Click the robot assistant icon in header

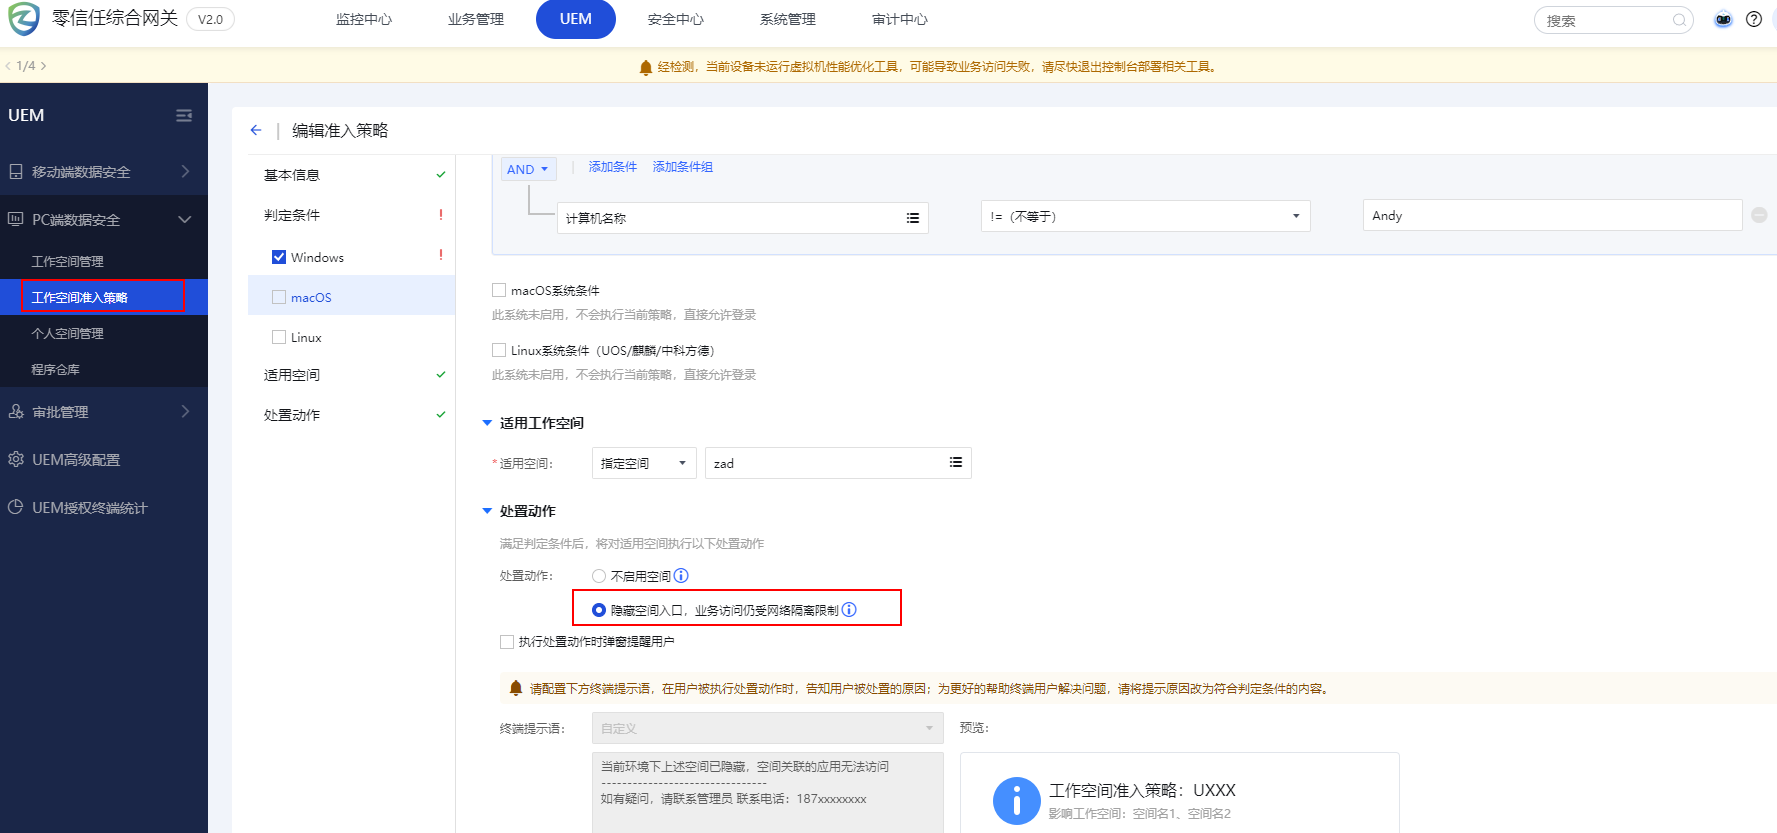coord(1723,19)
